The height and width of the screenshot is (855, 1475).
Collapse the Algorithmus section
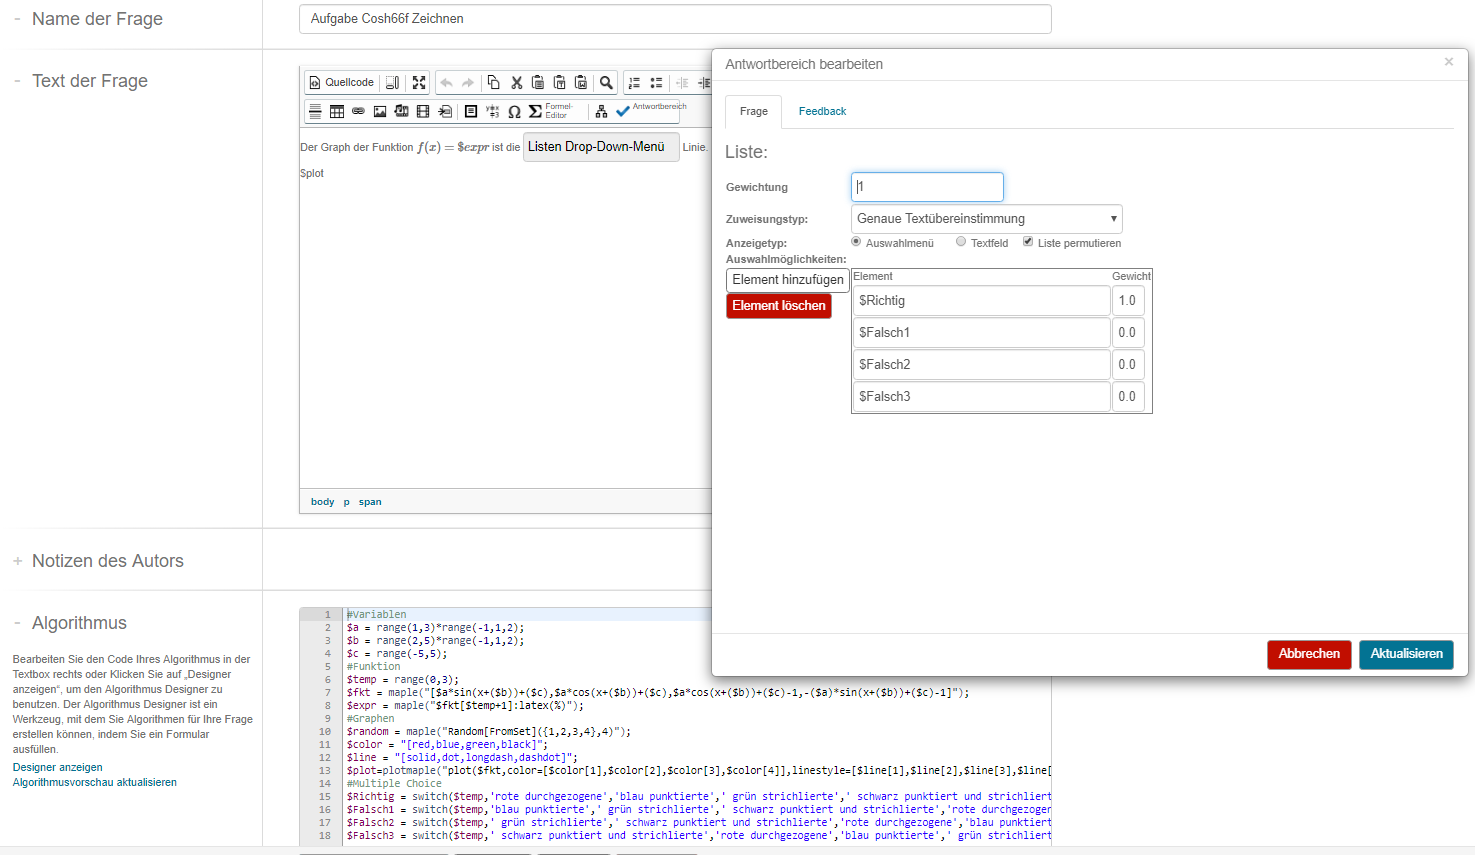(x=17, y=623)
